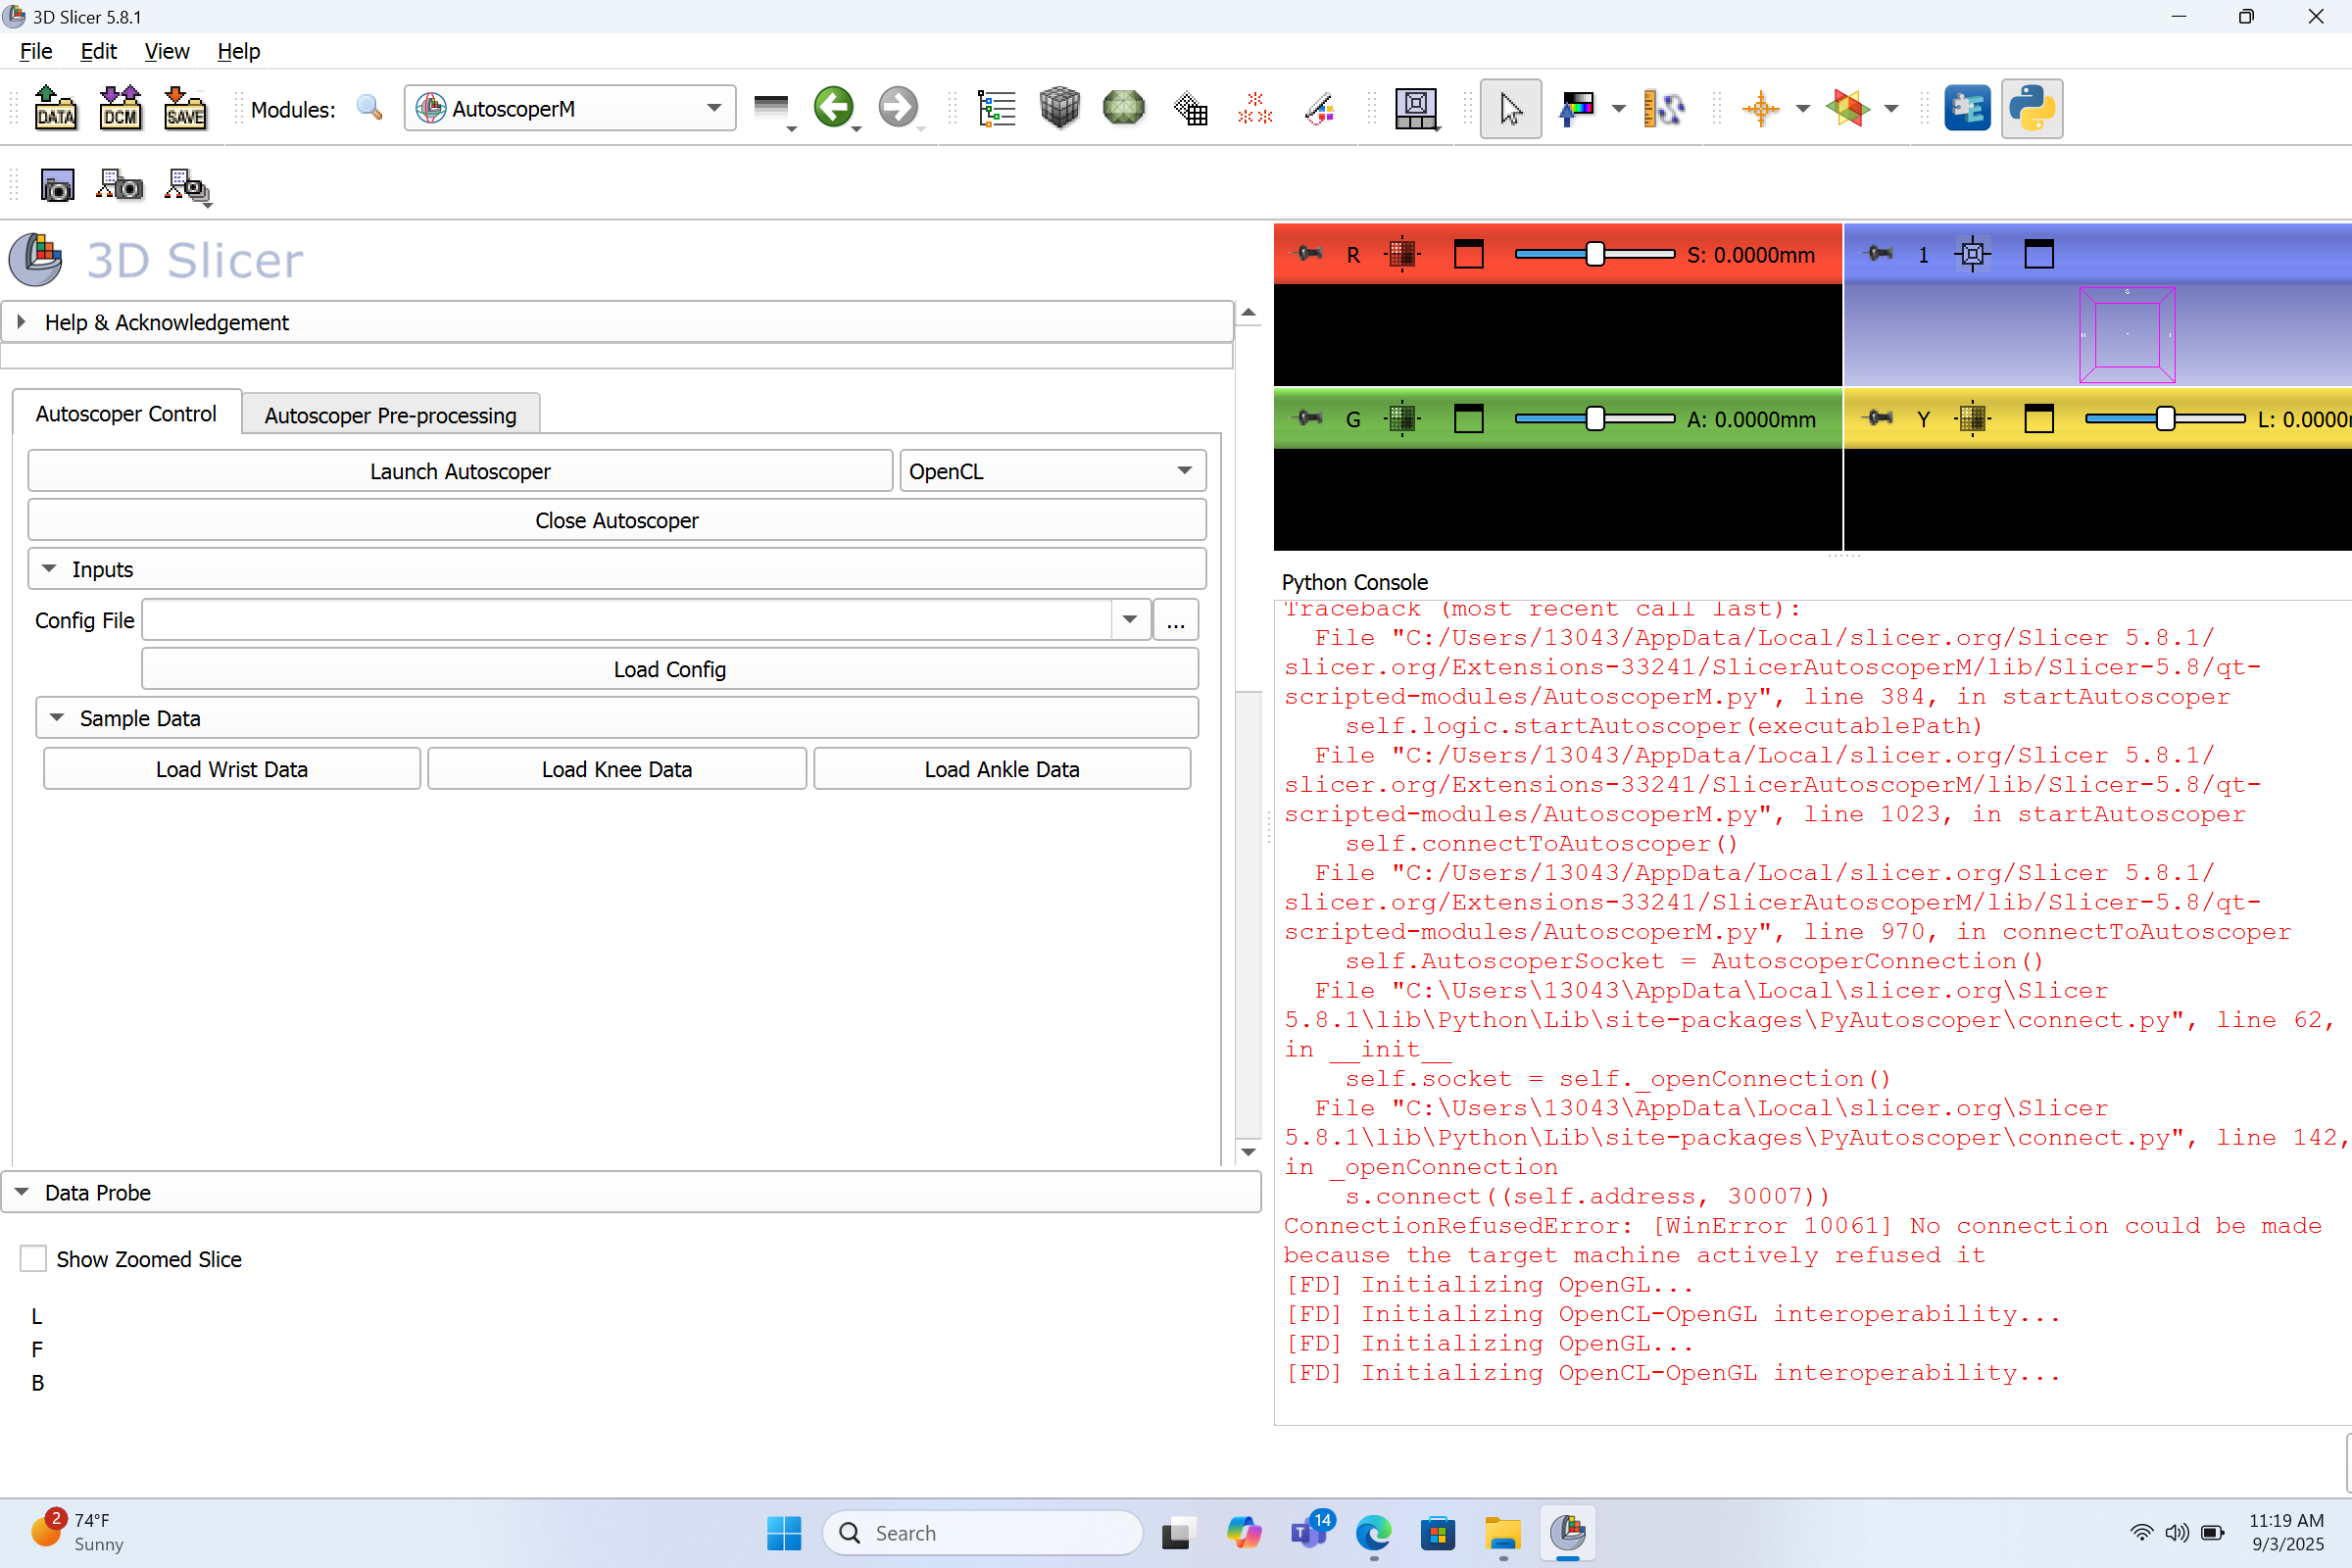
Task: Click the DCM DICOM import icon
Action: [120, 108]
